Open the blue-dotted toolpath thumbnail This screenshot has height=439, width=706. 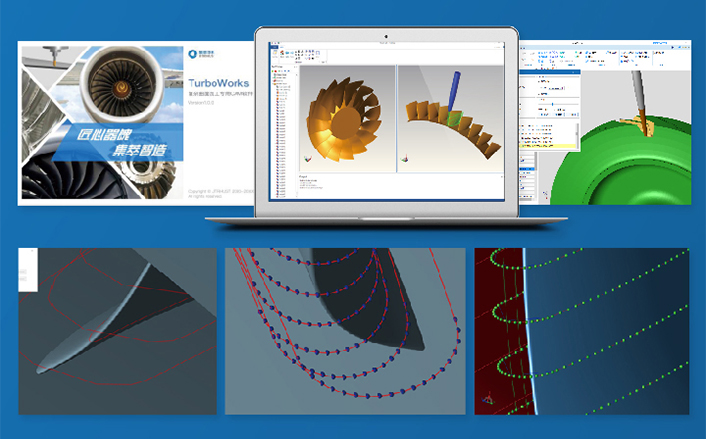pos(345,331)
